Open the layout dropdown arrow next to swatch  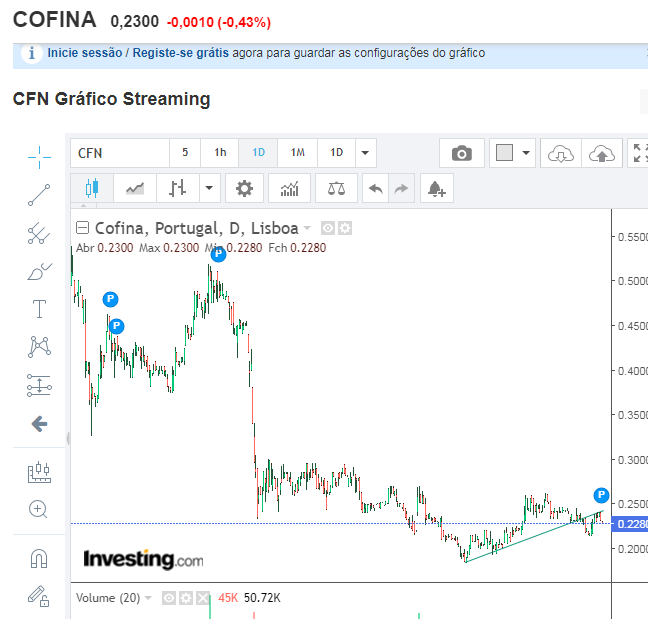(526, 153)
